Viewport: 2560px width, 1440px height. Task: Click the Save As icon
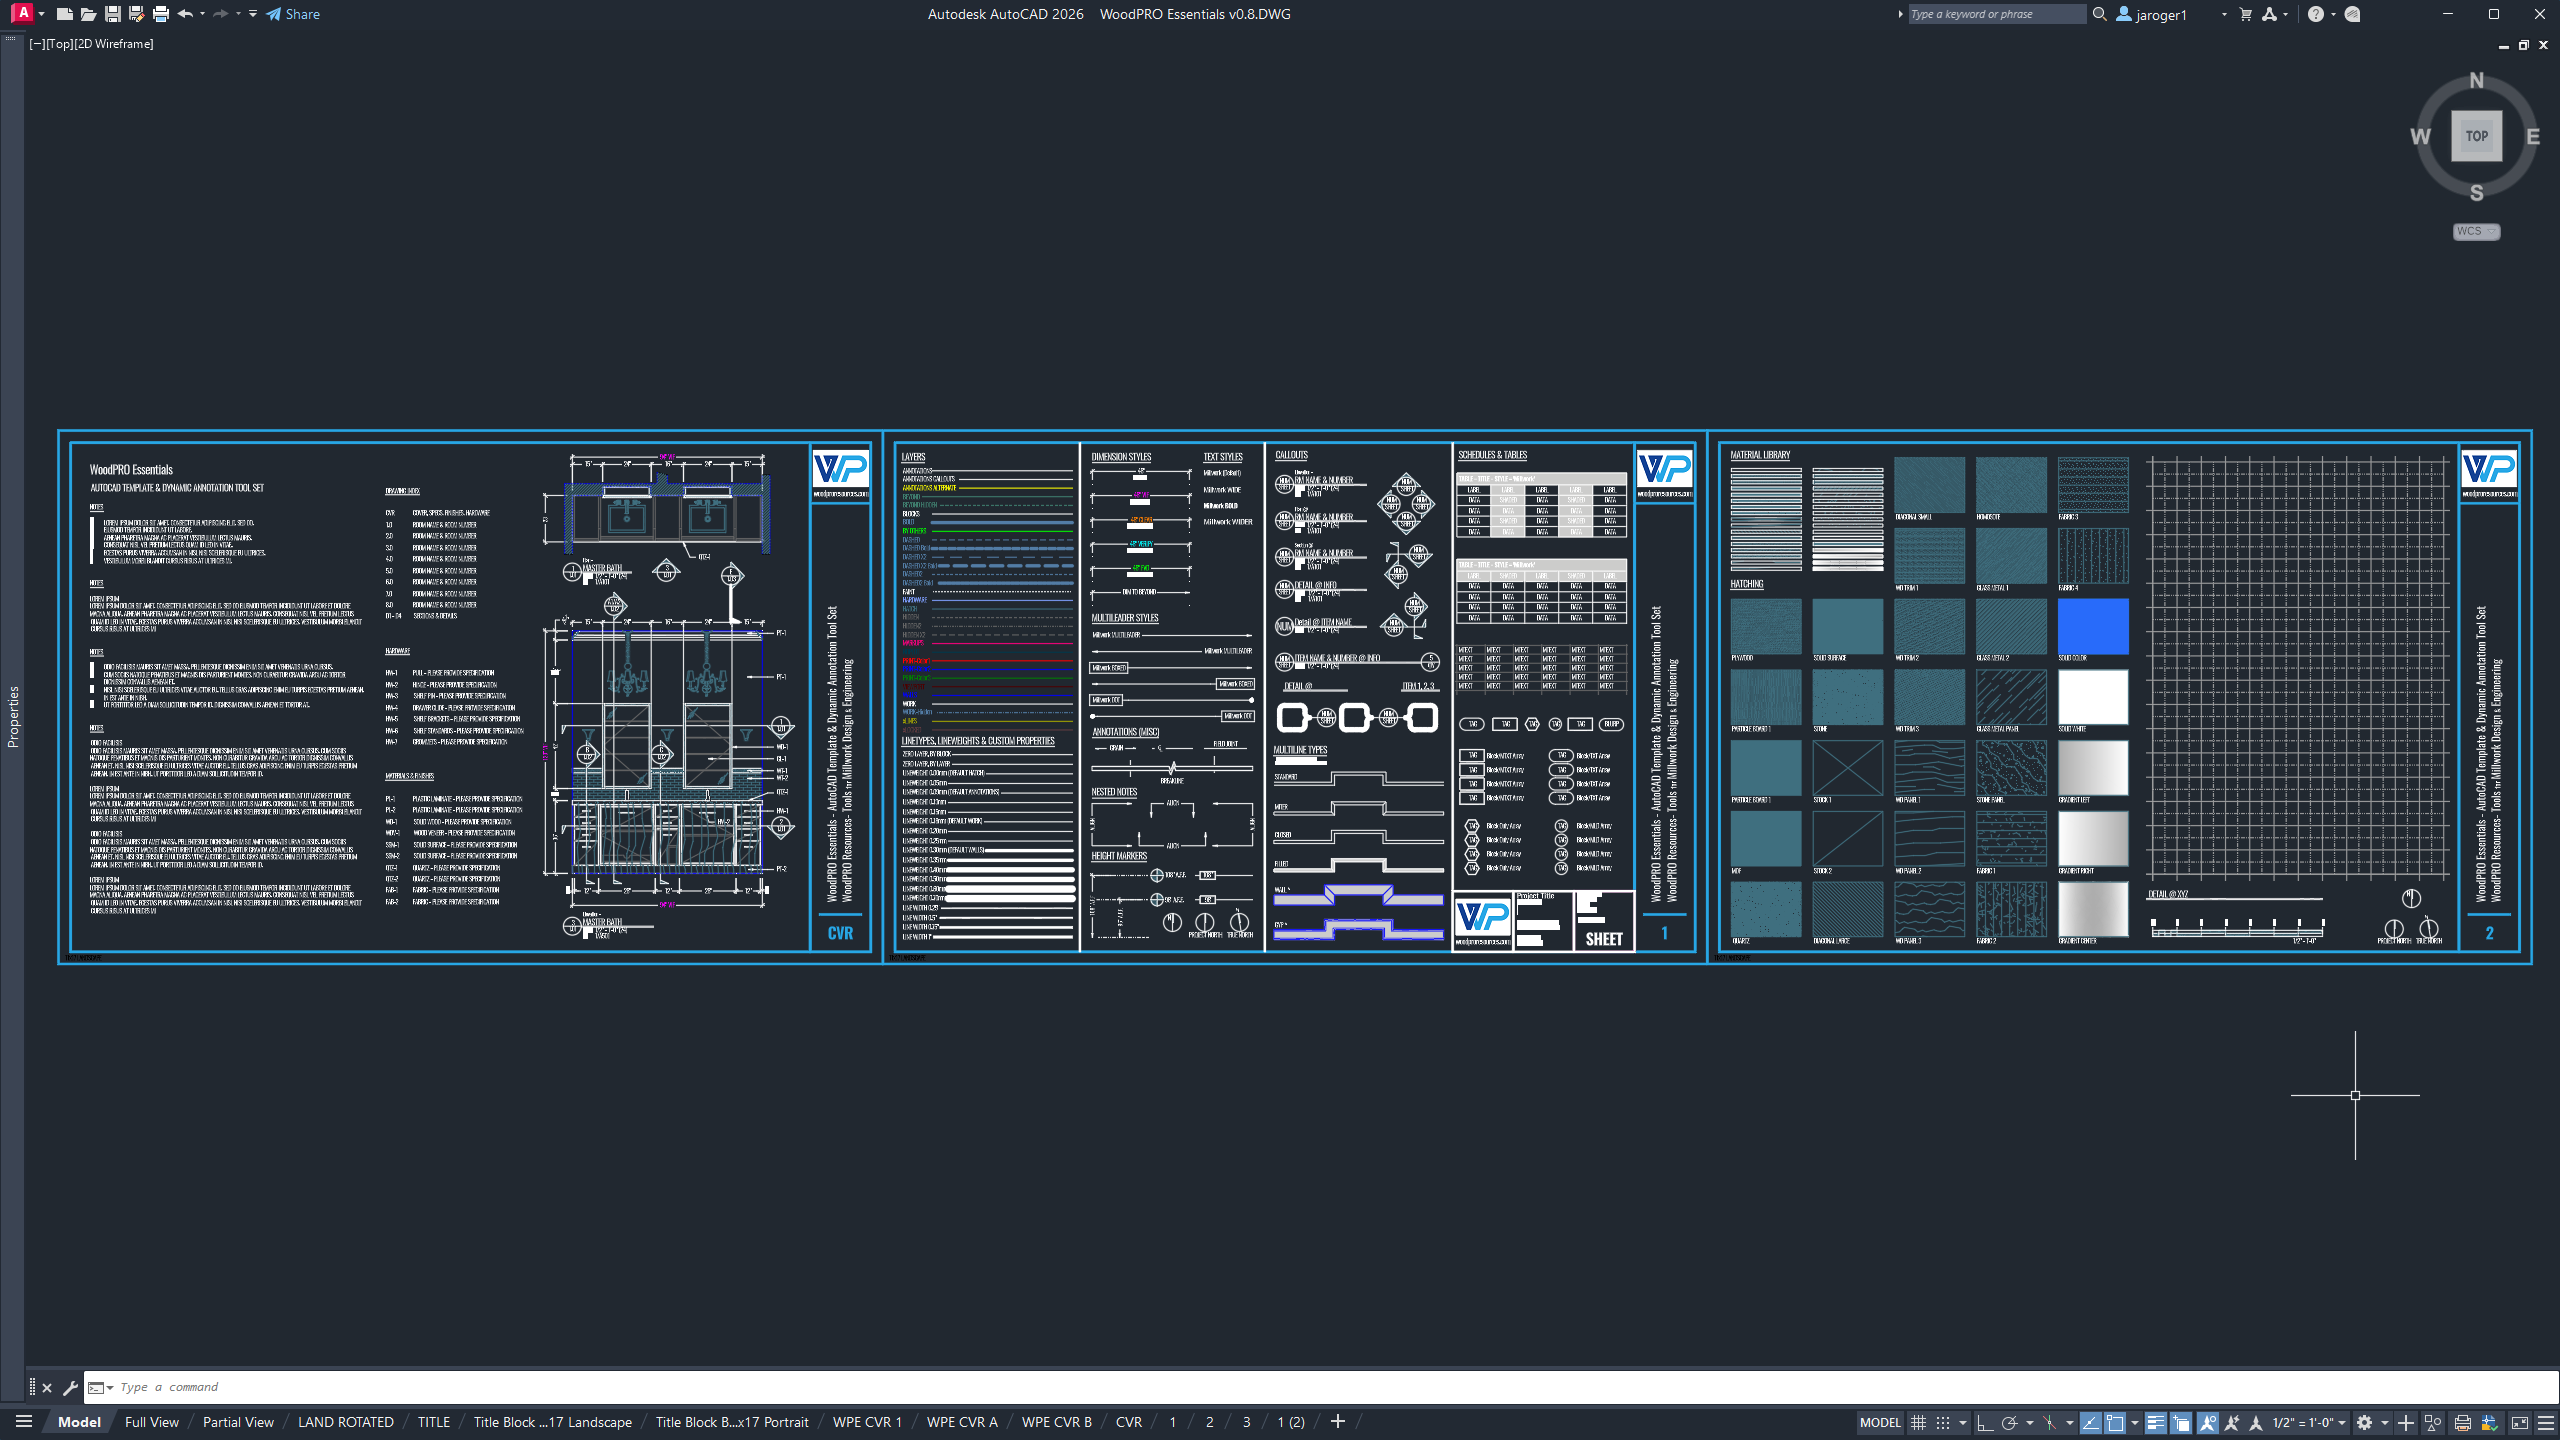pos(136,14)
